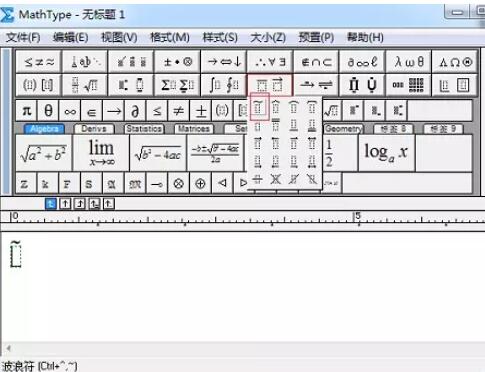485x372 pixels.
Task: Insert right arrow from small bar
Action: click(113, 111)
